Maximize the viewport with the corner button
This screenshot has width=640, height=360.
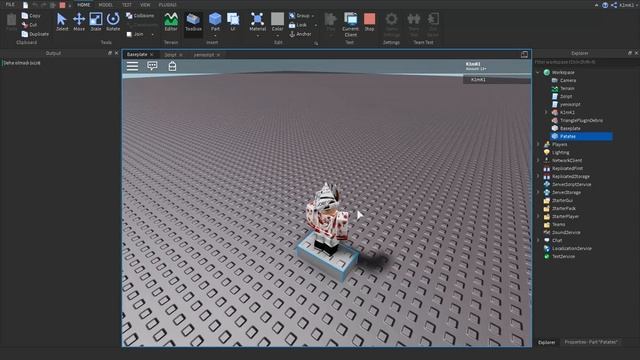[x=524, y=54]
